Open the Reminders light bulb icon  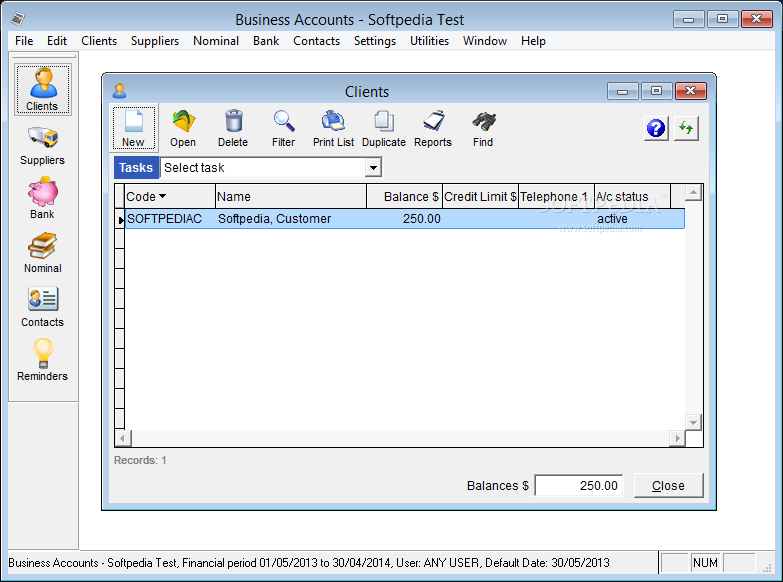(42, 353)
